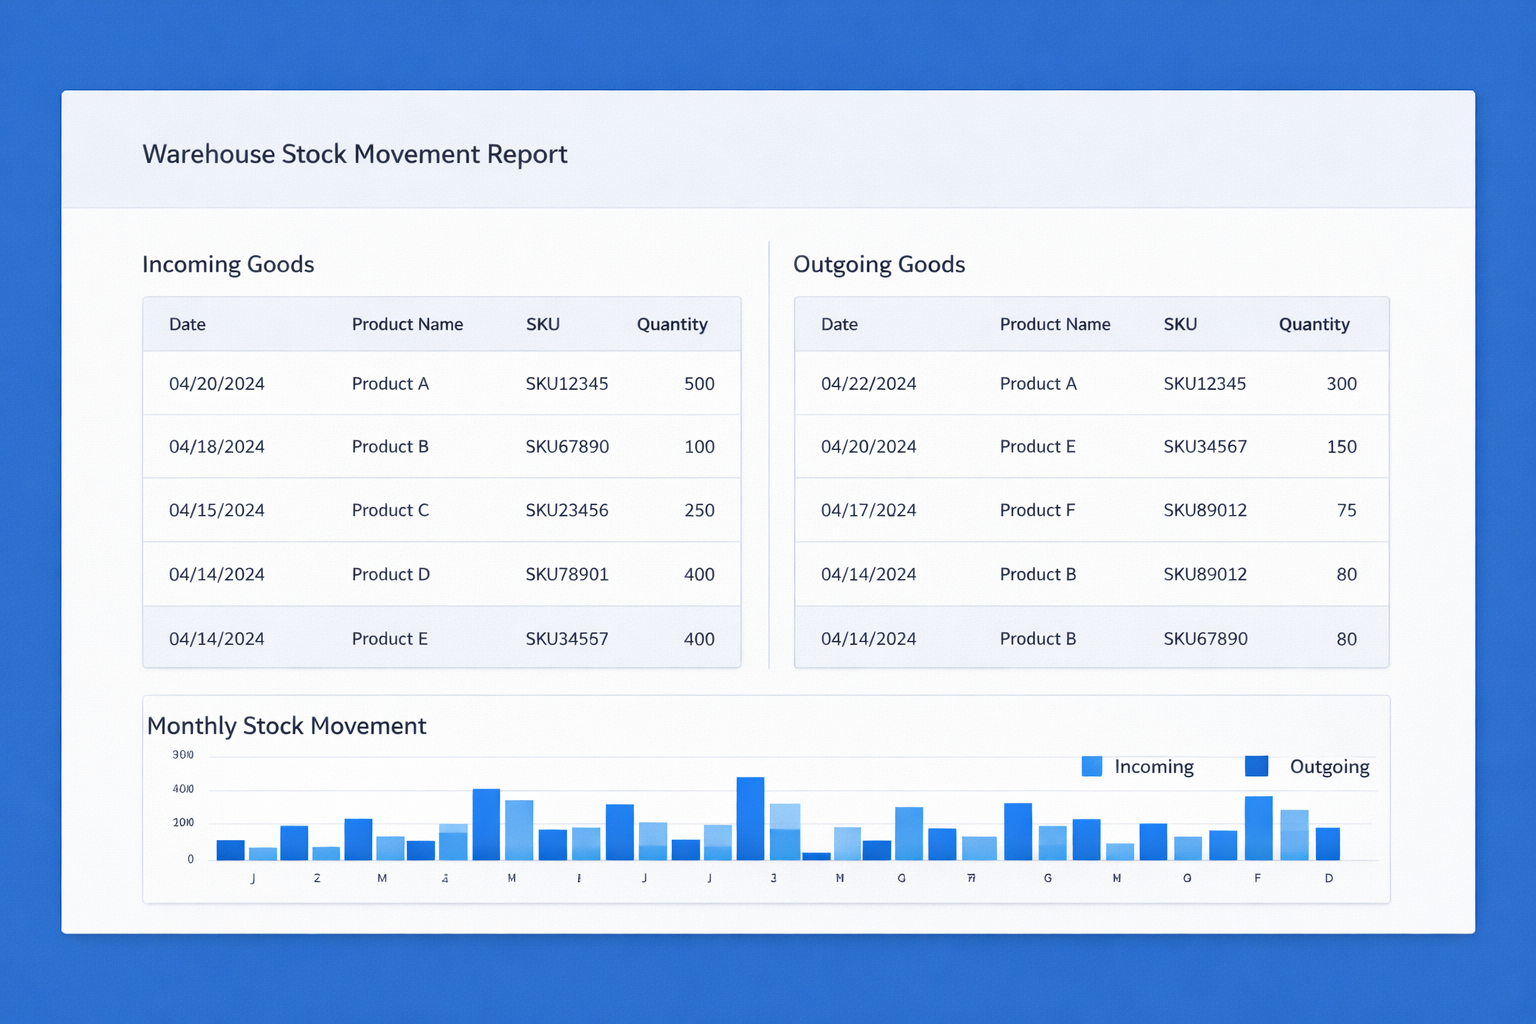1536x1024 pixels.
Task: Click SKU header in Outgoing Goods table
Action: pos(1180,324)
